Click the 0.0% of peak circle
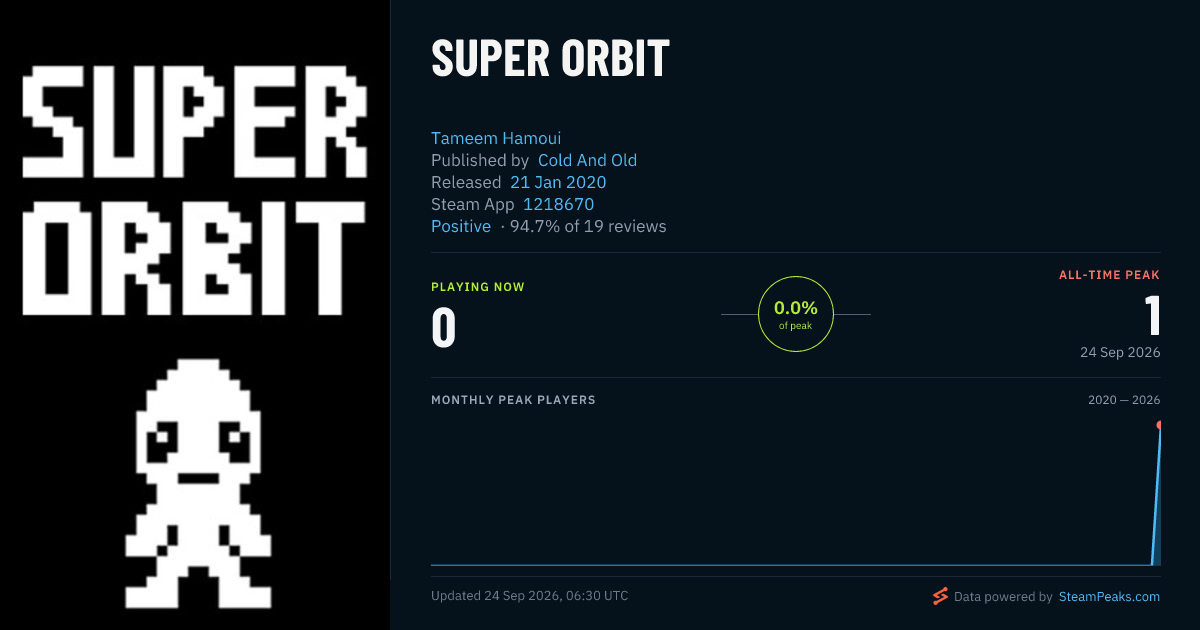Image resolution: width=1200 pixels, height=630 pixels. tap(796, 314)
